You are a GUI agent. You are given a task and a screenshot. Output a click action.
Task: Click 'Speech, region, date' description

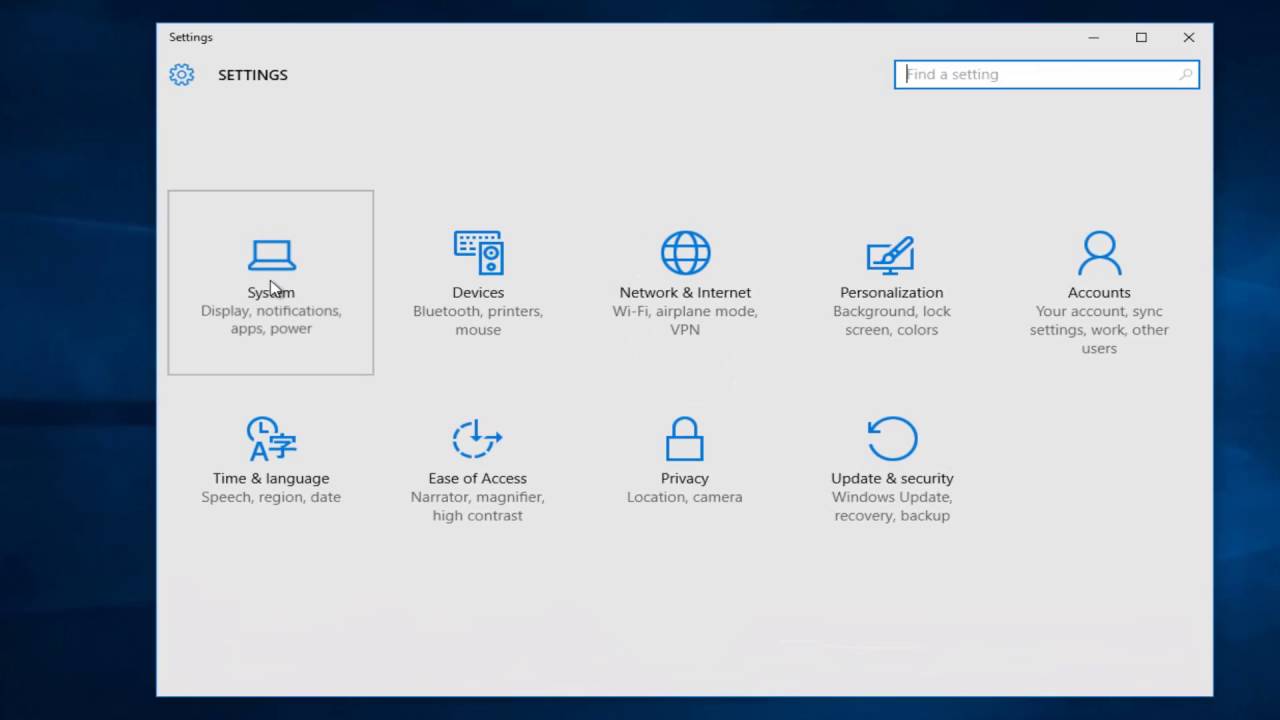pos(271,497)
